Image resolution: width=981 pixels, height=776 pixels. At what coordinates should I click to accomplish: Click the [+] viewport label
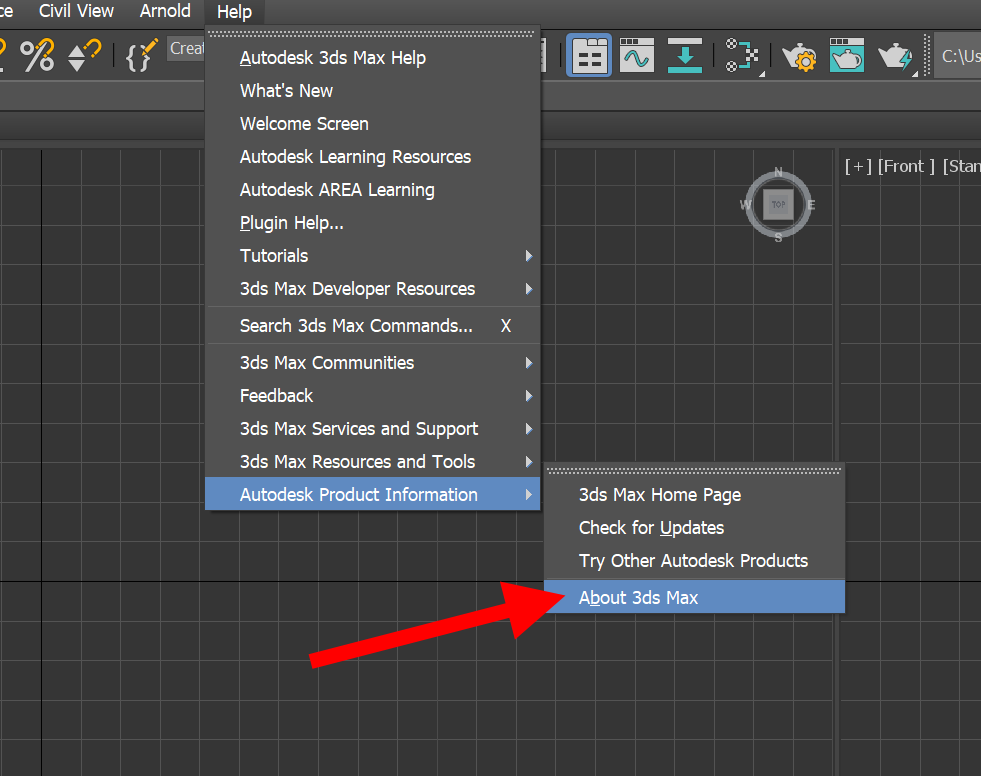858,166
